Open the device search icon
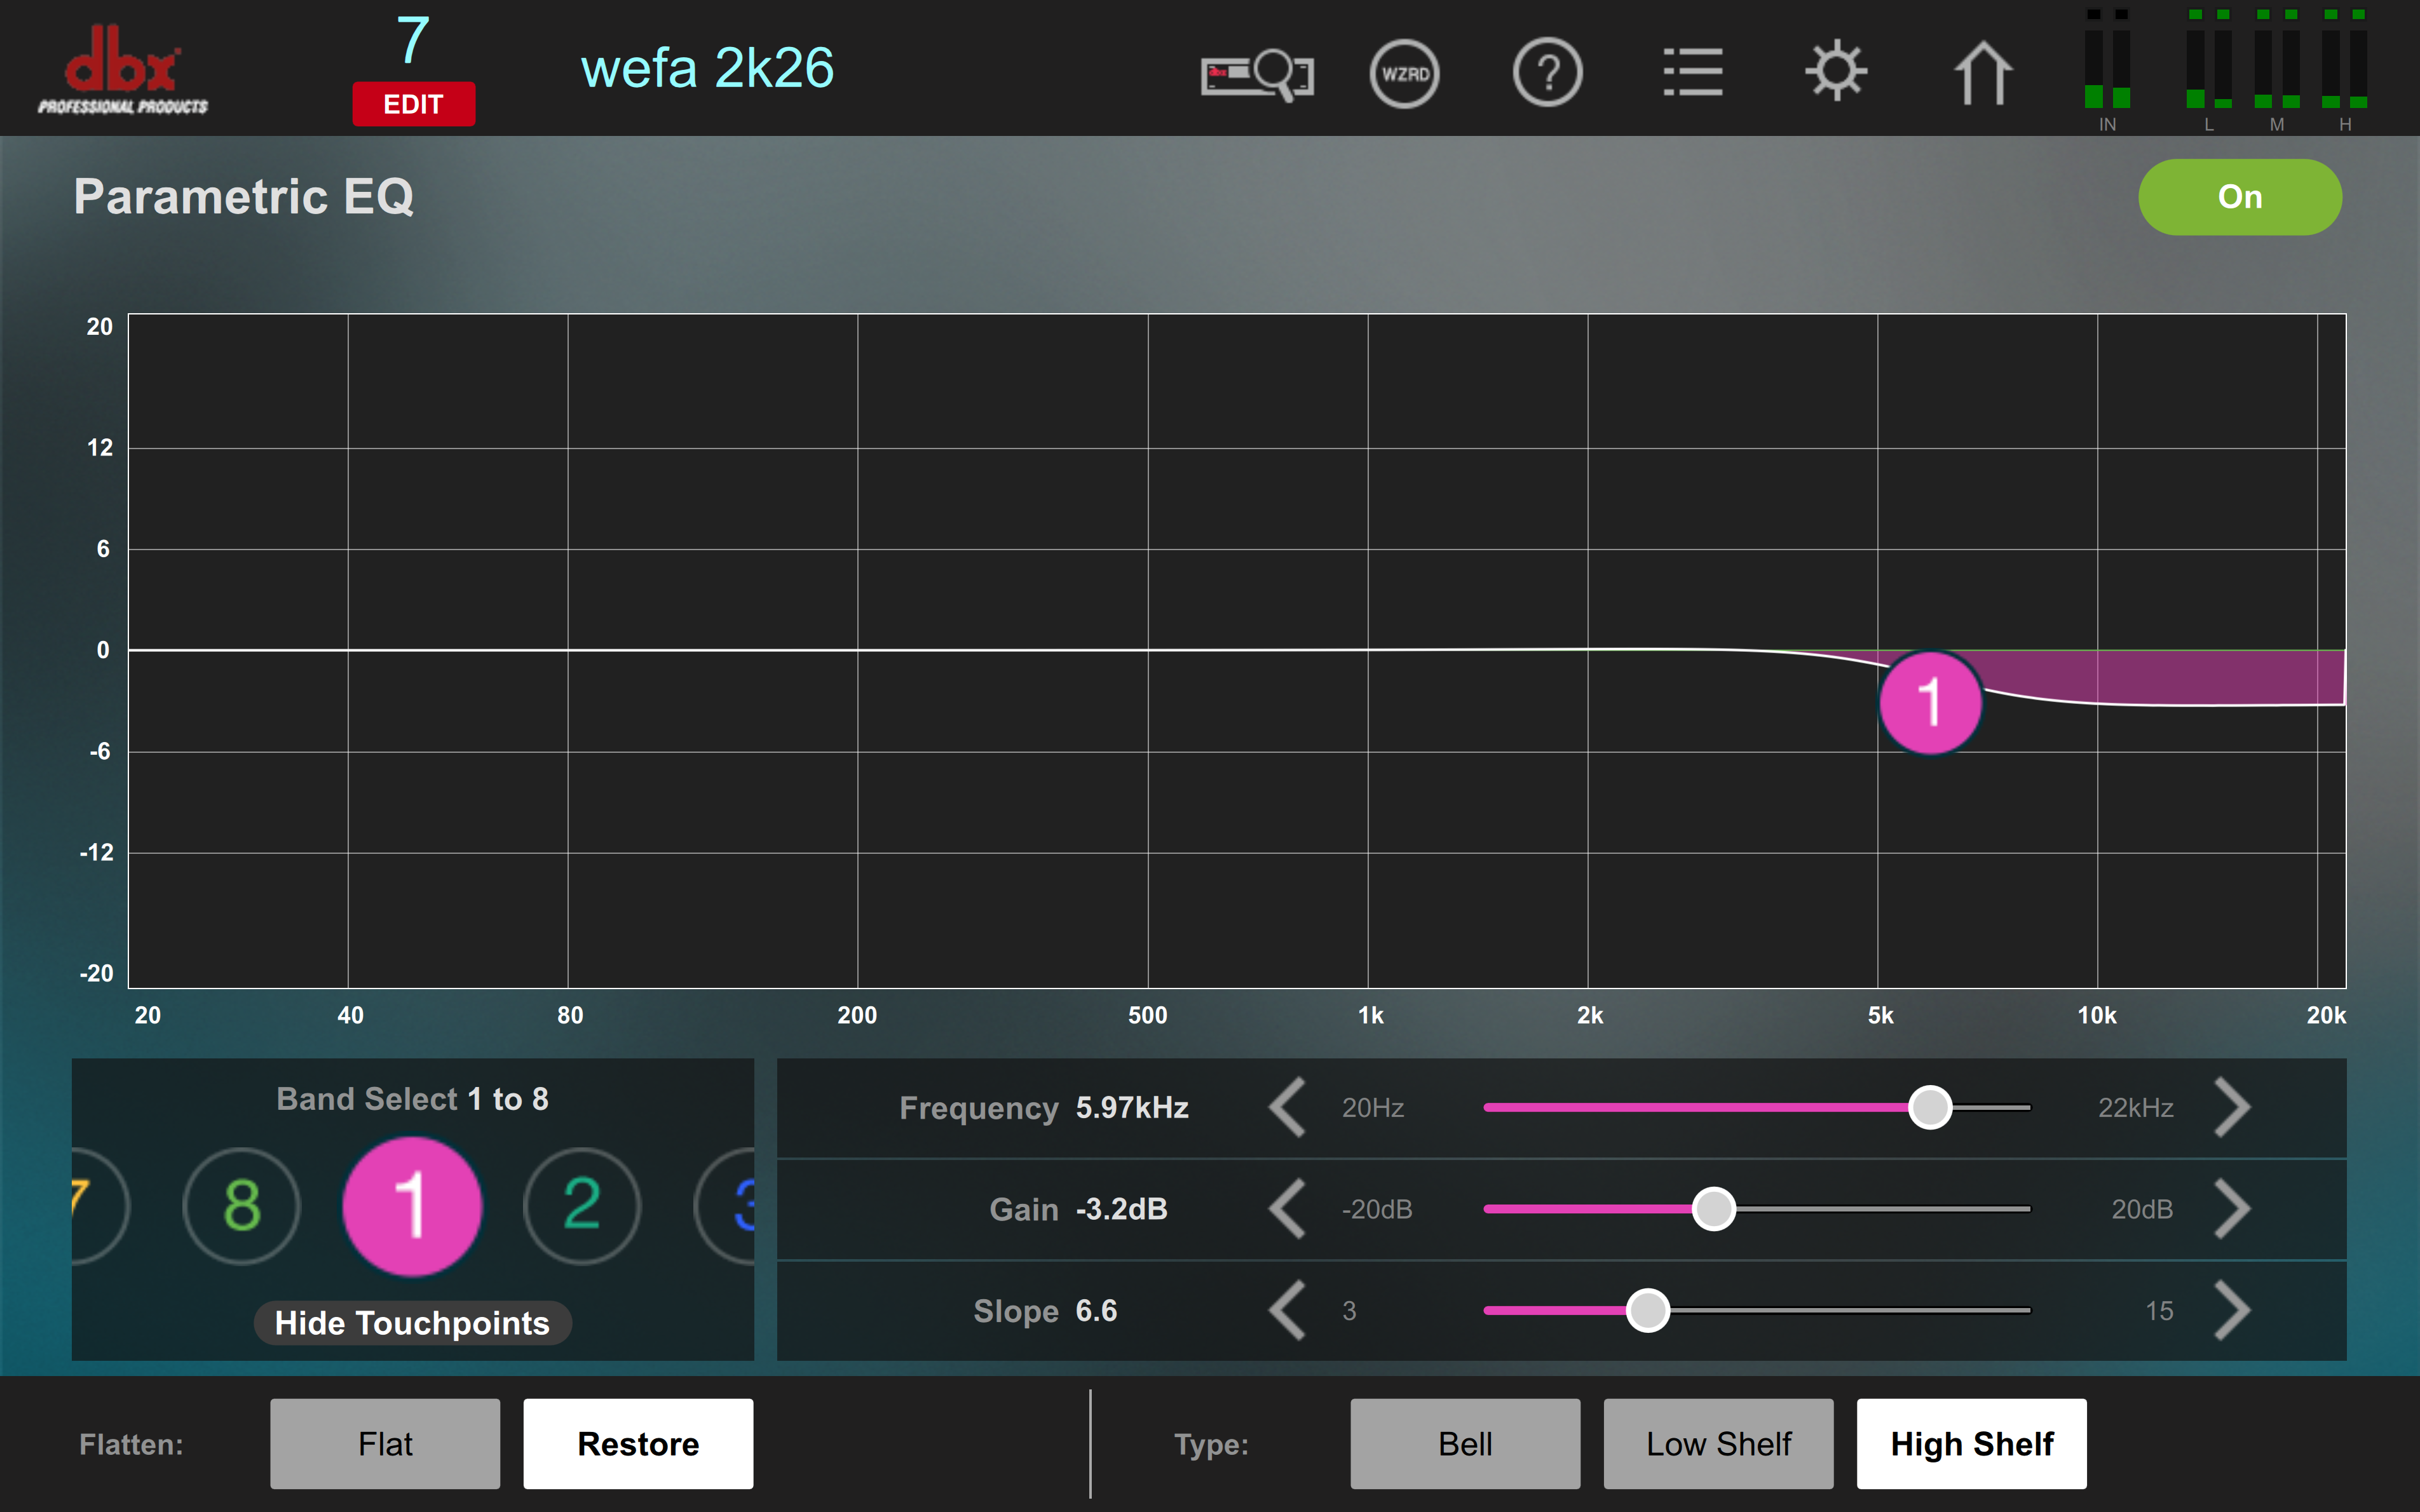 click(1257, 73)
